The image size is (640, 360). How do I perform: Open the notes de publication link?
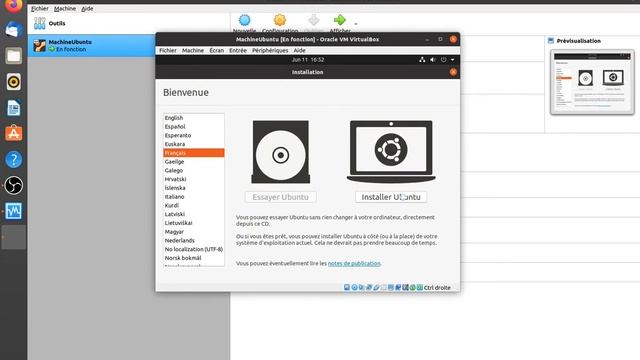pos(354,263)
